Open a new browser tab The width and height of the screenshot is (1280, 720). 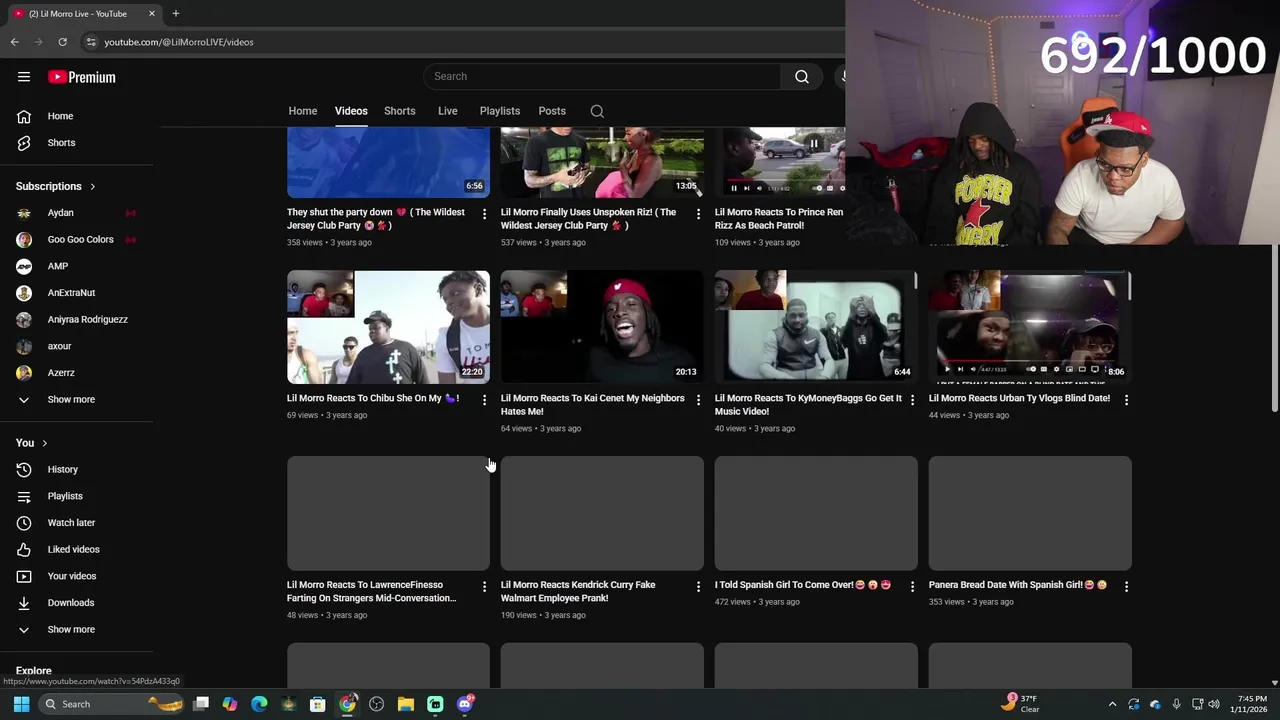(175, 14)
